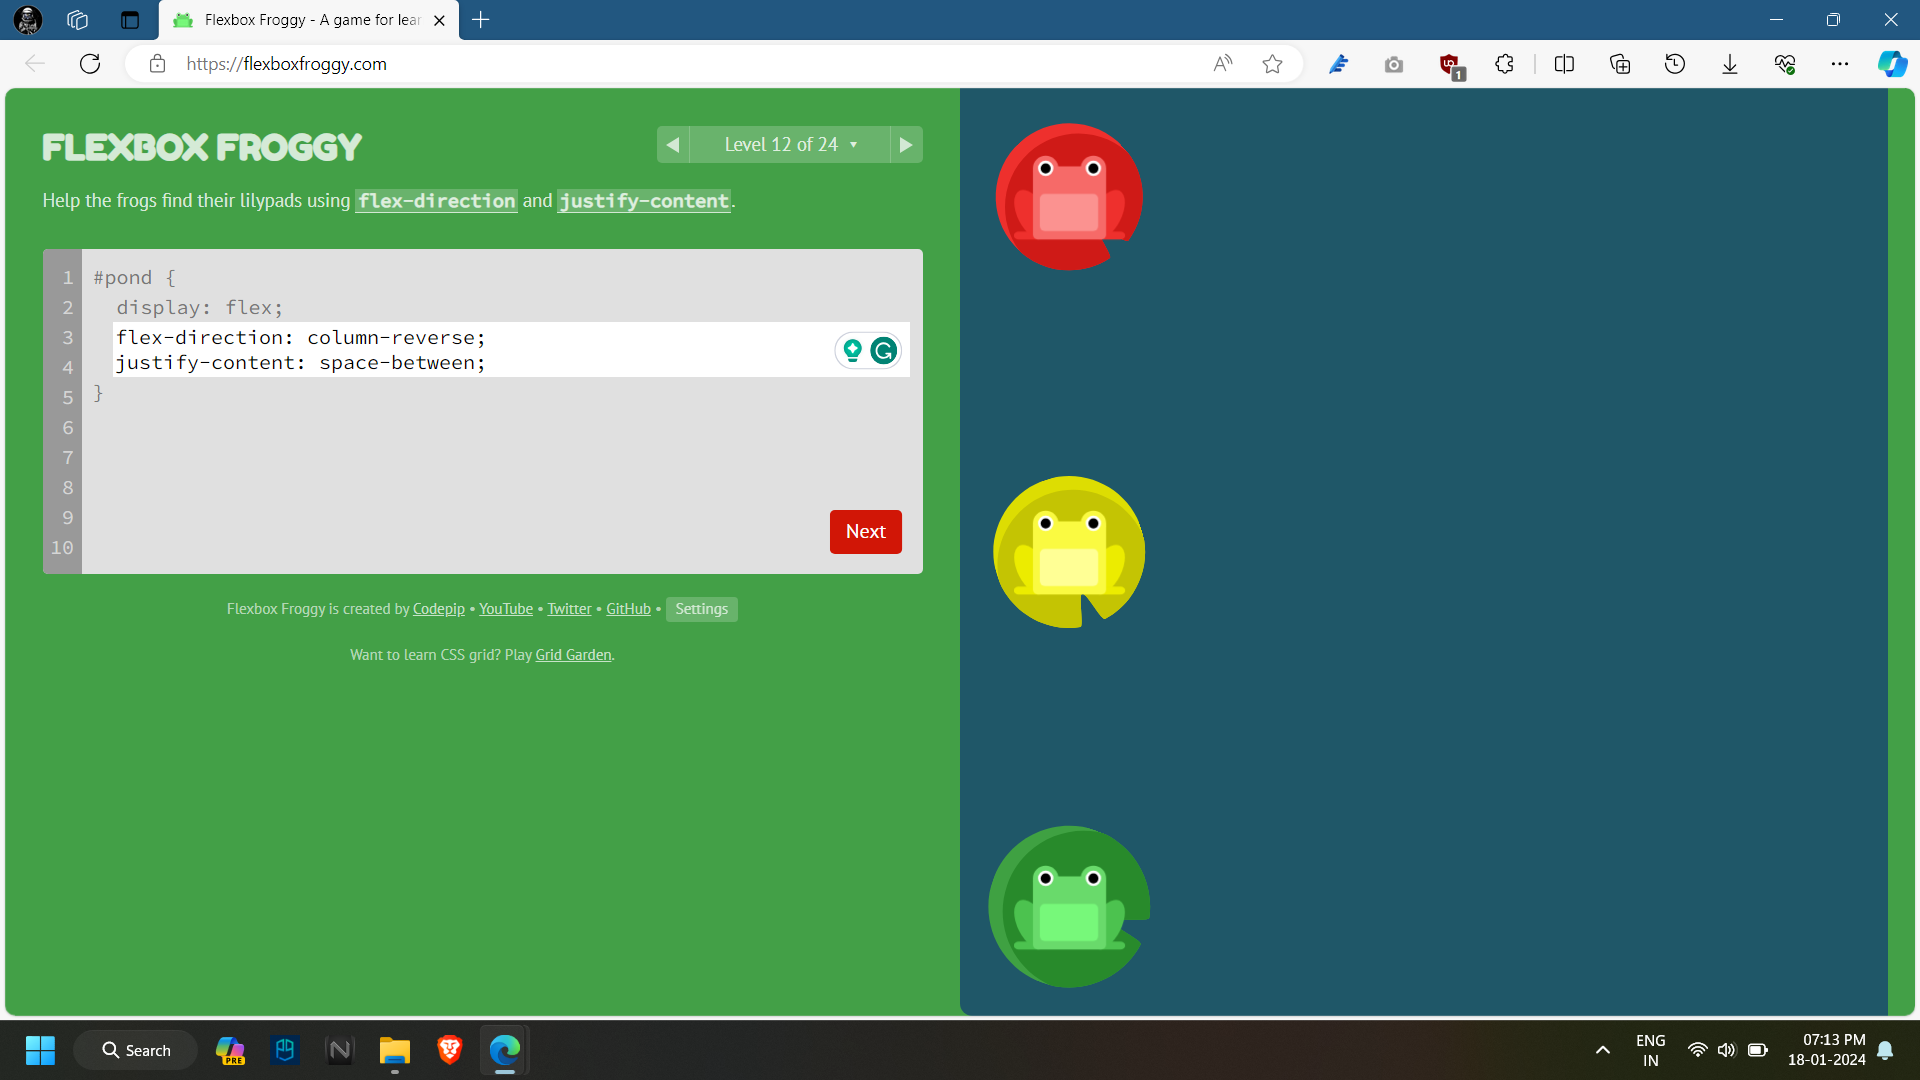Toggle split screen view in the toolbar
Screen dimensions: 1920x1080
pyautogui.click(x=1564, y=64)
